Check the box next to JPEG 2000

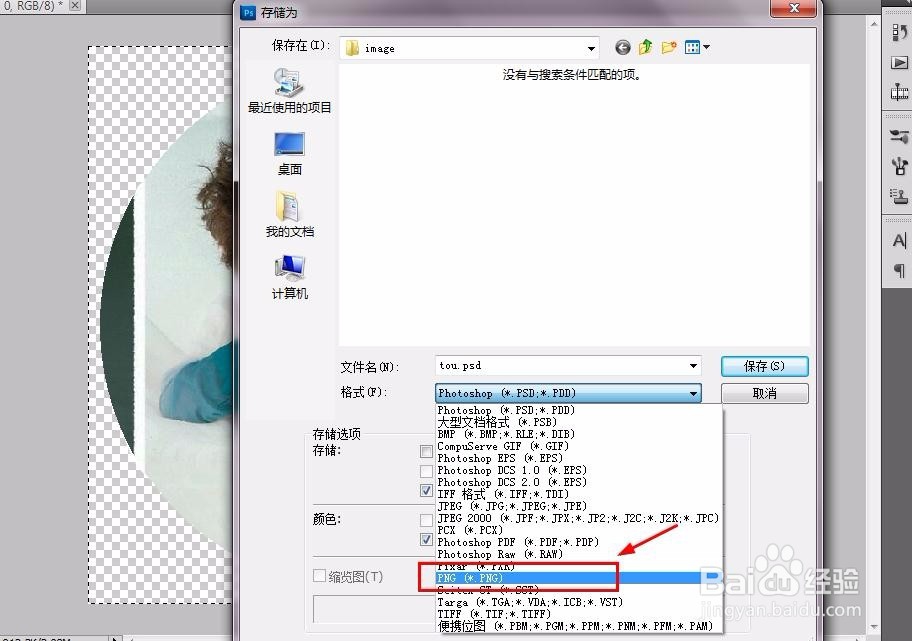[x=427, y=518]
